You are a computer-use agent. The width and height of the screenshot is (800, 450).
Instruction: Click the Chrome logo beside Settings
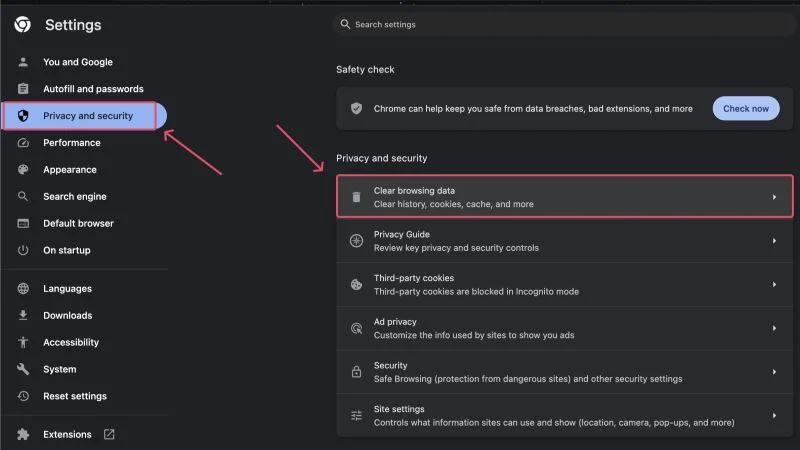coord(22,24)
